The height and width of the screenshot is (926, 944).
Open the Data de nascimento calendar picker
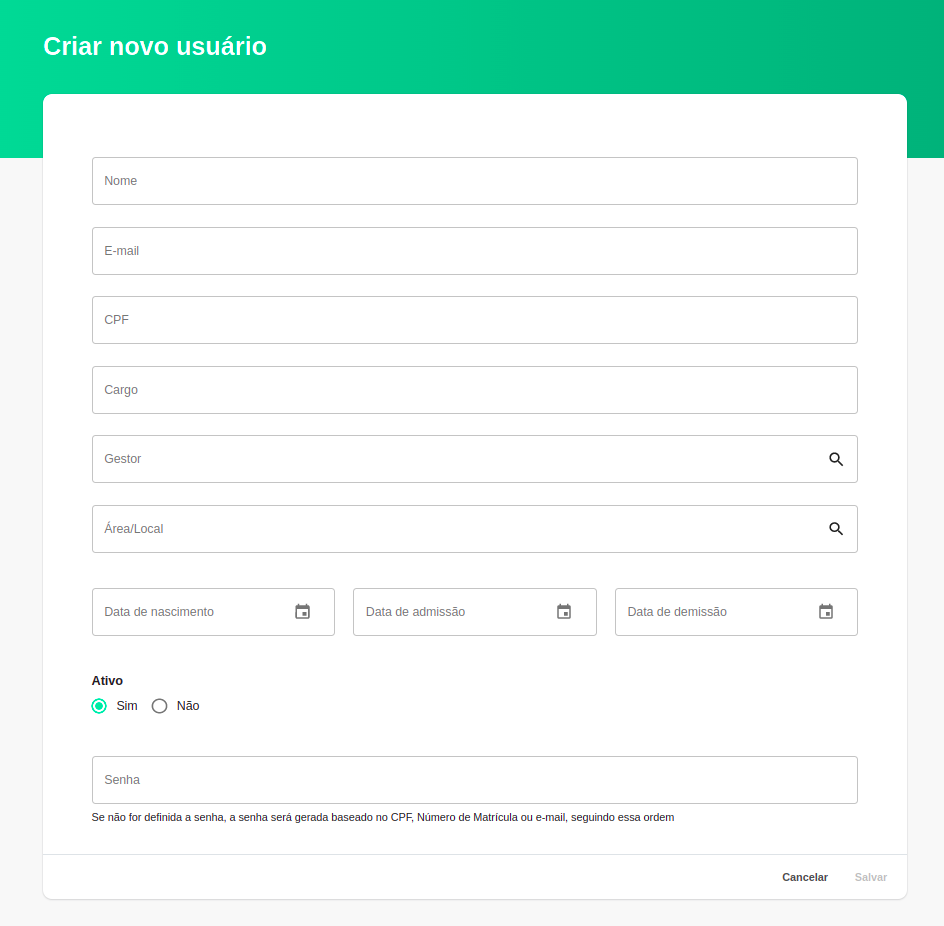[303, 611]
